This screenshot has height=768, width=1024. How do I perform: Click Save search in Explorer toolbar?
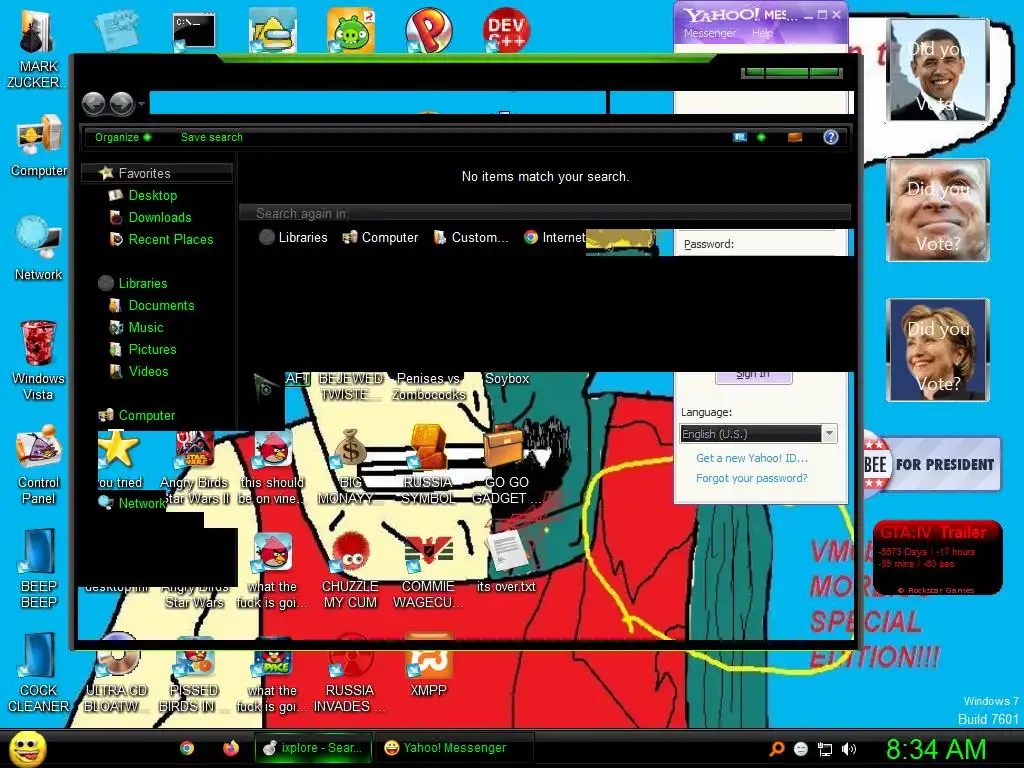coord(212,137)
